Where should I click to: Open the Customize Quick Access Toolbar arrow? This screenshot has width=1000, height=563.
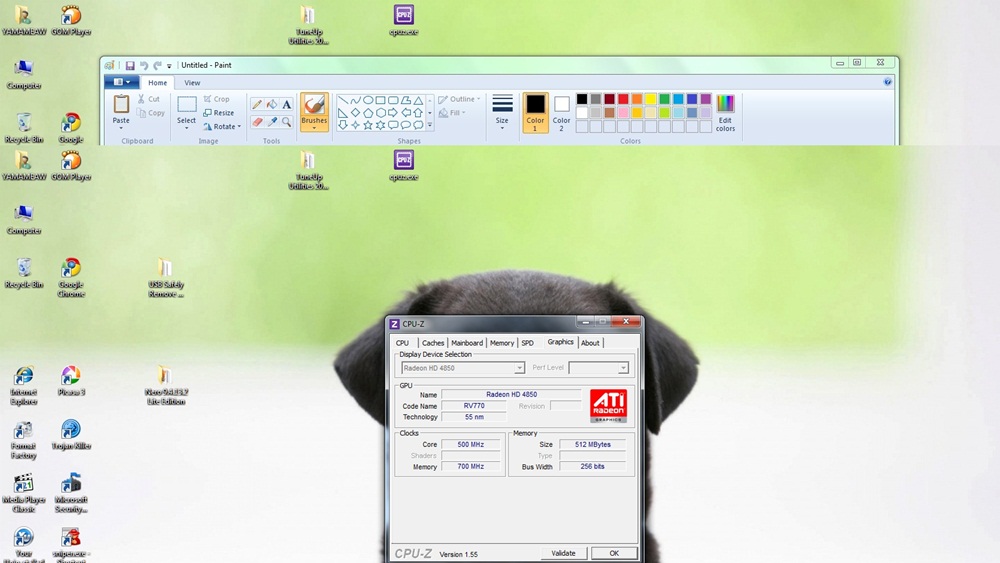pos(169,66)
